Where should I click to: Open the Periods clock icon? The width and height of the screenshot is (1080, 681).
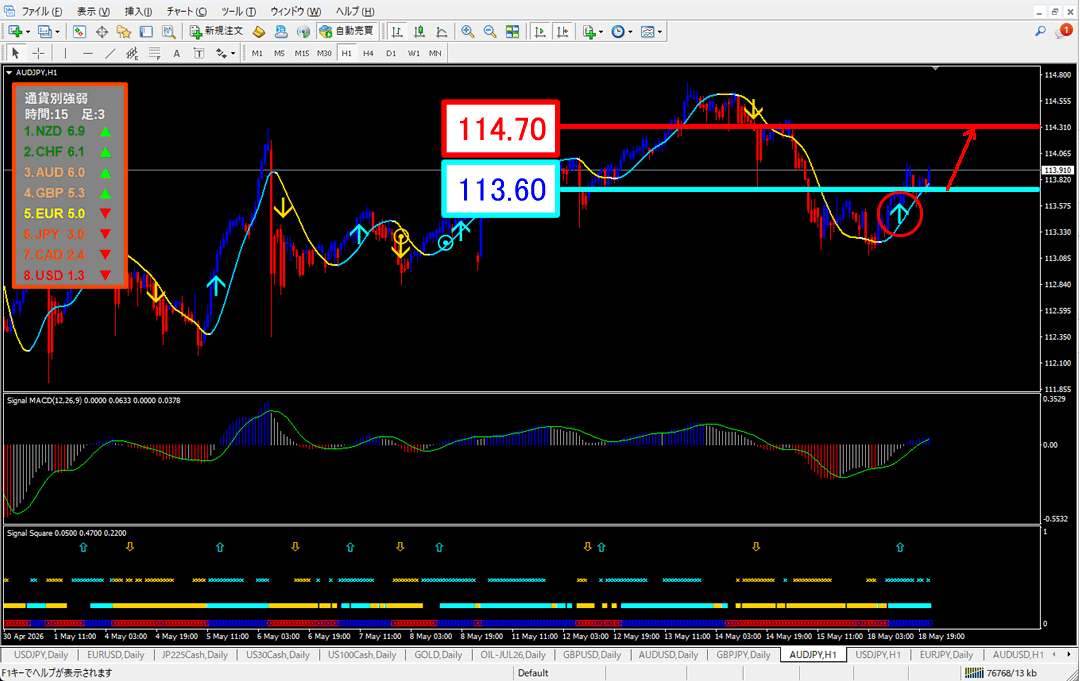click(x=618, y=32)
